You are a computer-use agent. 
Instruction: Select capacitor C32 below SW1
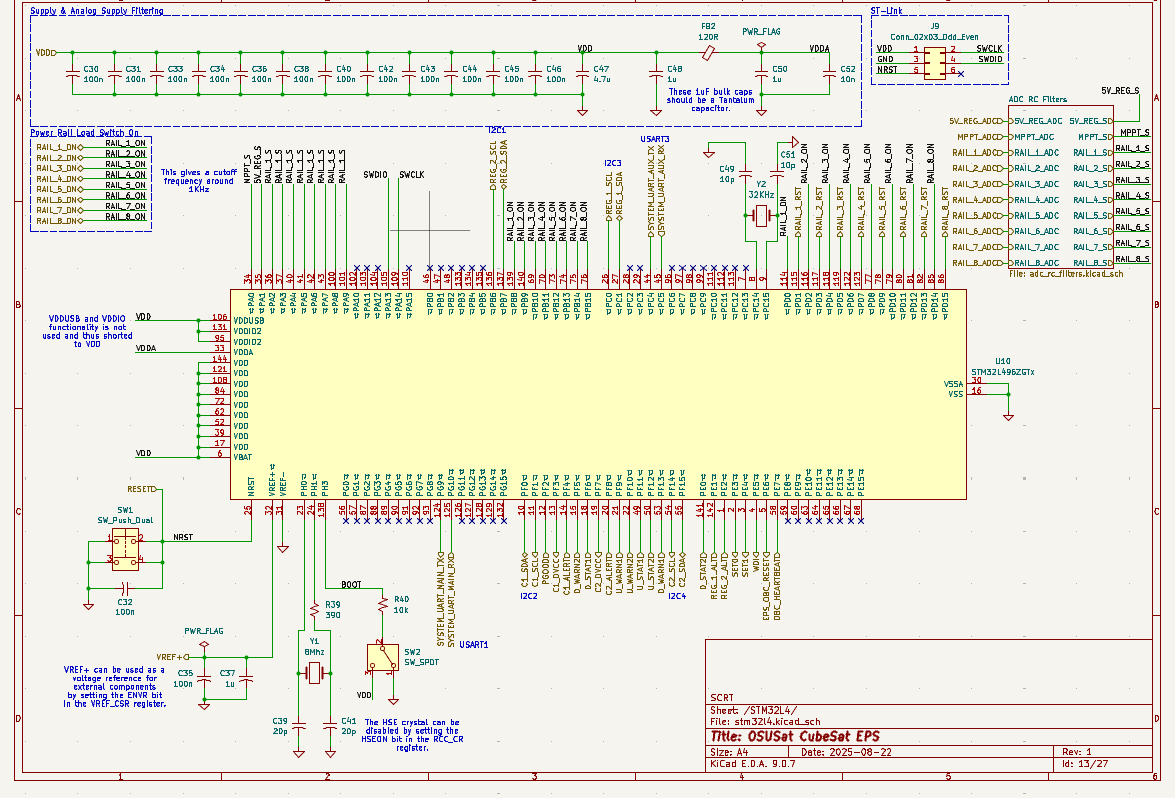[x=125, y=588]
